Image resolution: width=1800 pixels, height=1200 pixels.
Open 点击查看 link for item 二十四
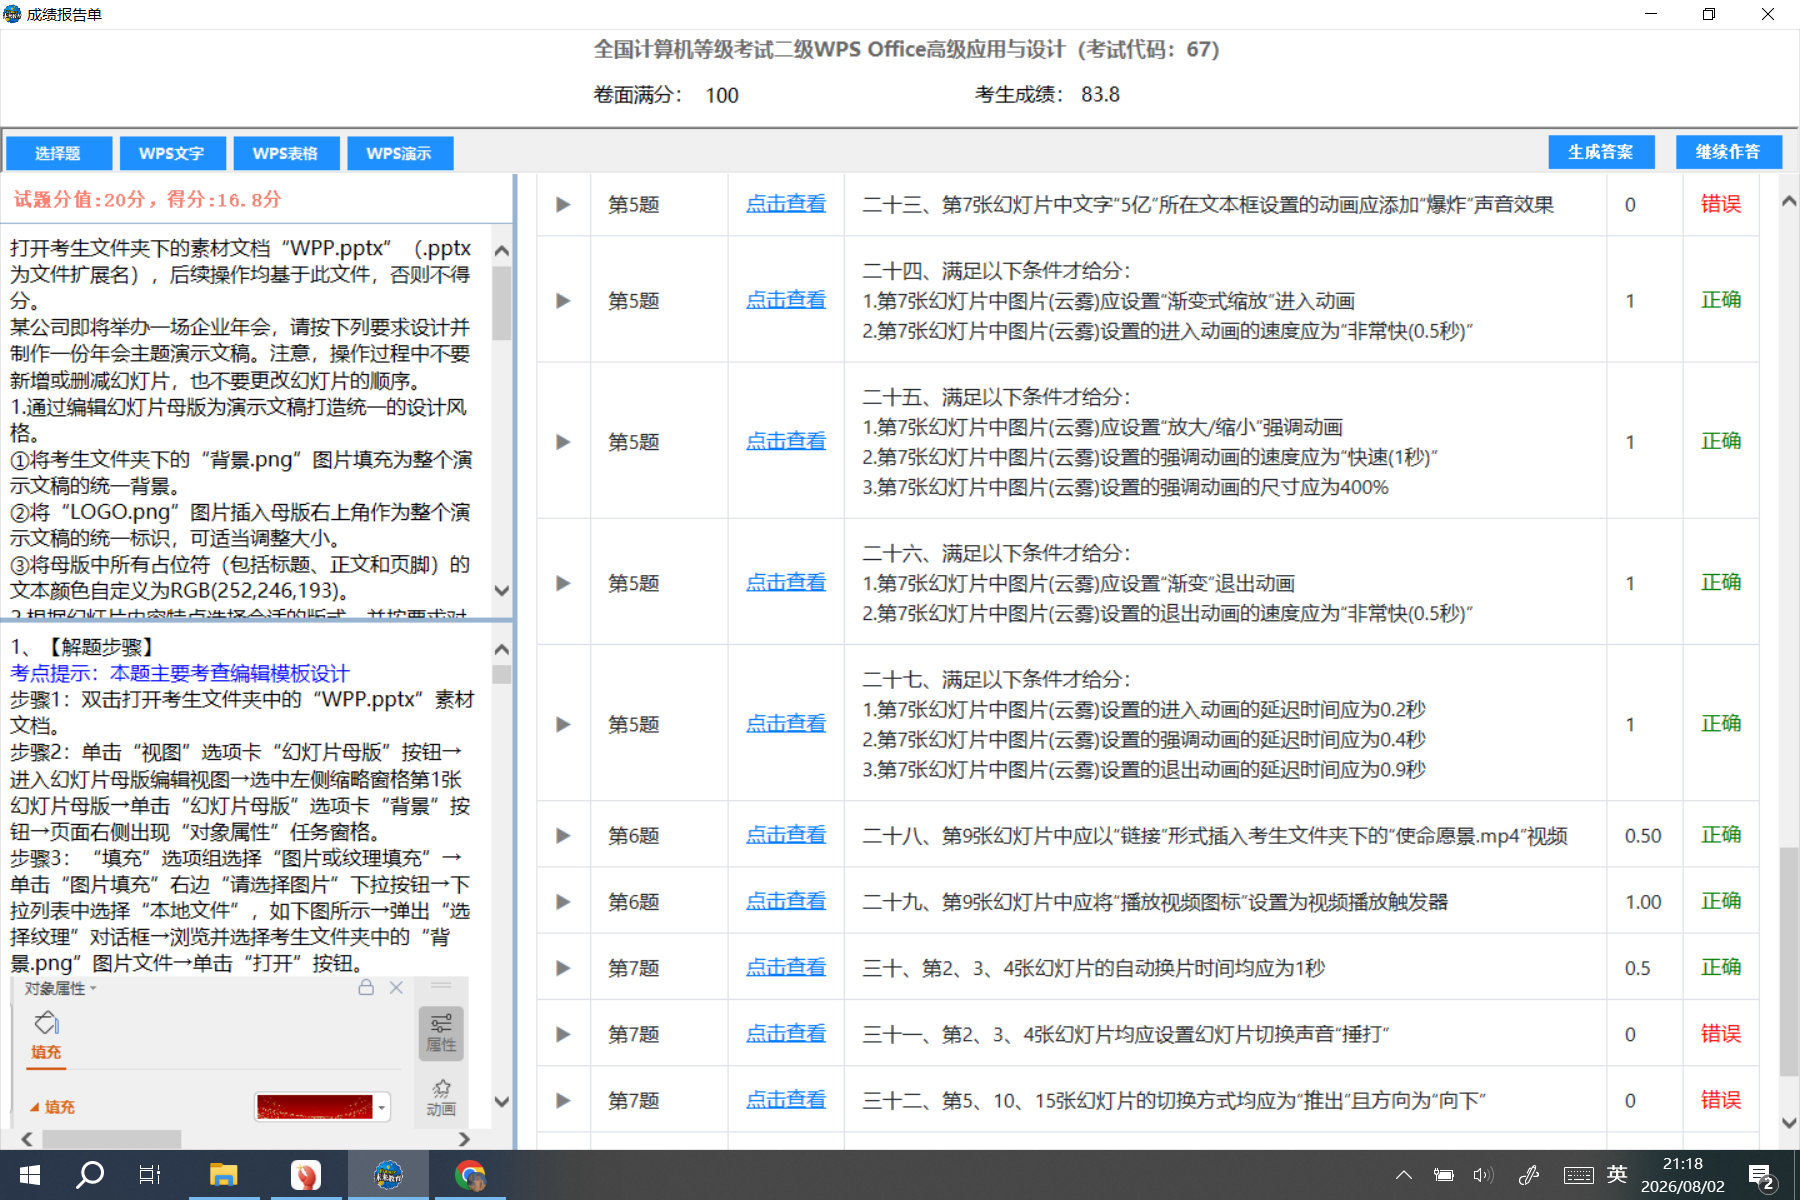click(786, 300)
